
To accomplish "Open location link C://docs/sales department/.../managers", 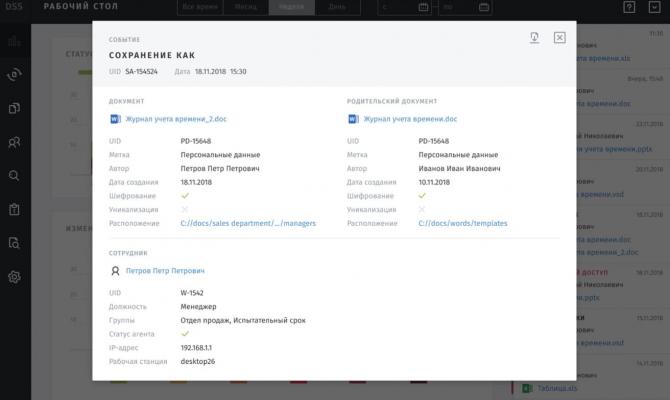I will 248,223.
